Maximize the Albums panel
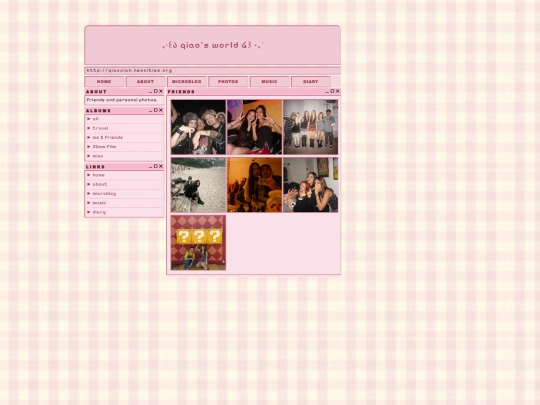This screenshot has height=405, width=540. 156,110
